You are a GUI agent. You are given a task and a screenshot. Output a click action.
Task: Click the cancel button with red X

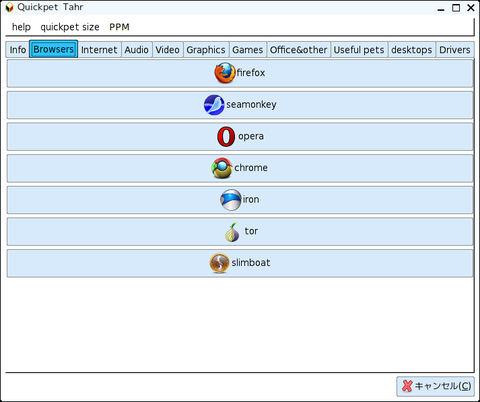coord(435,386)
